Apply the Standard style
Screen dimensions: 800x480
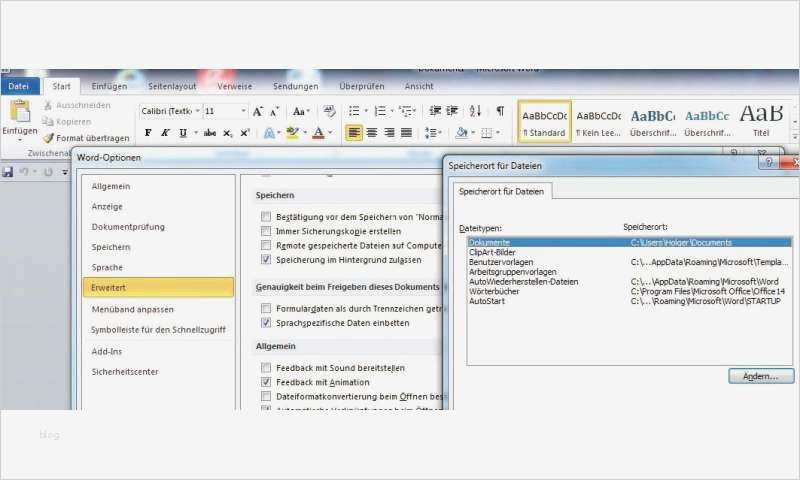[544, 122]
